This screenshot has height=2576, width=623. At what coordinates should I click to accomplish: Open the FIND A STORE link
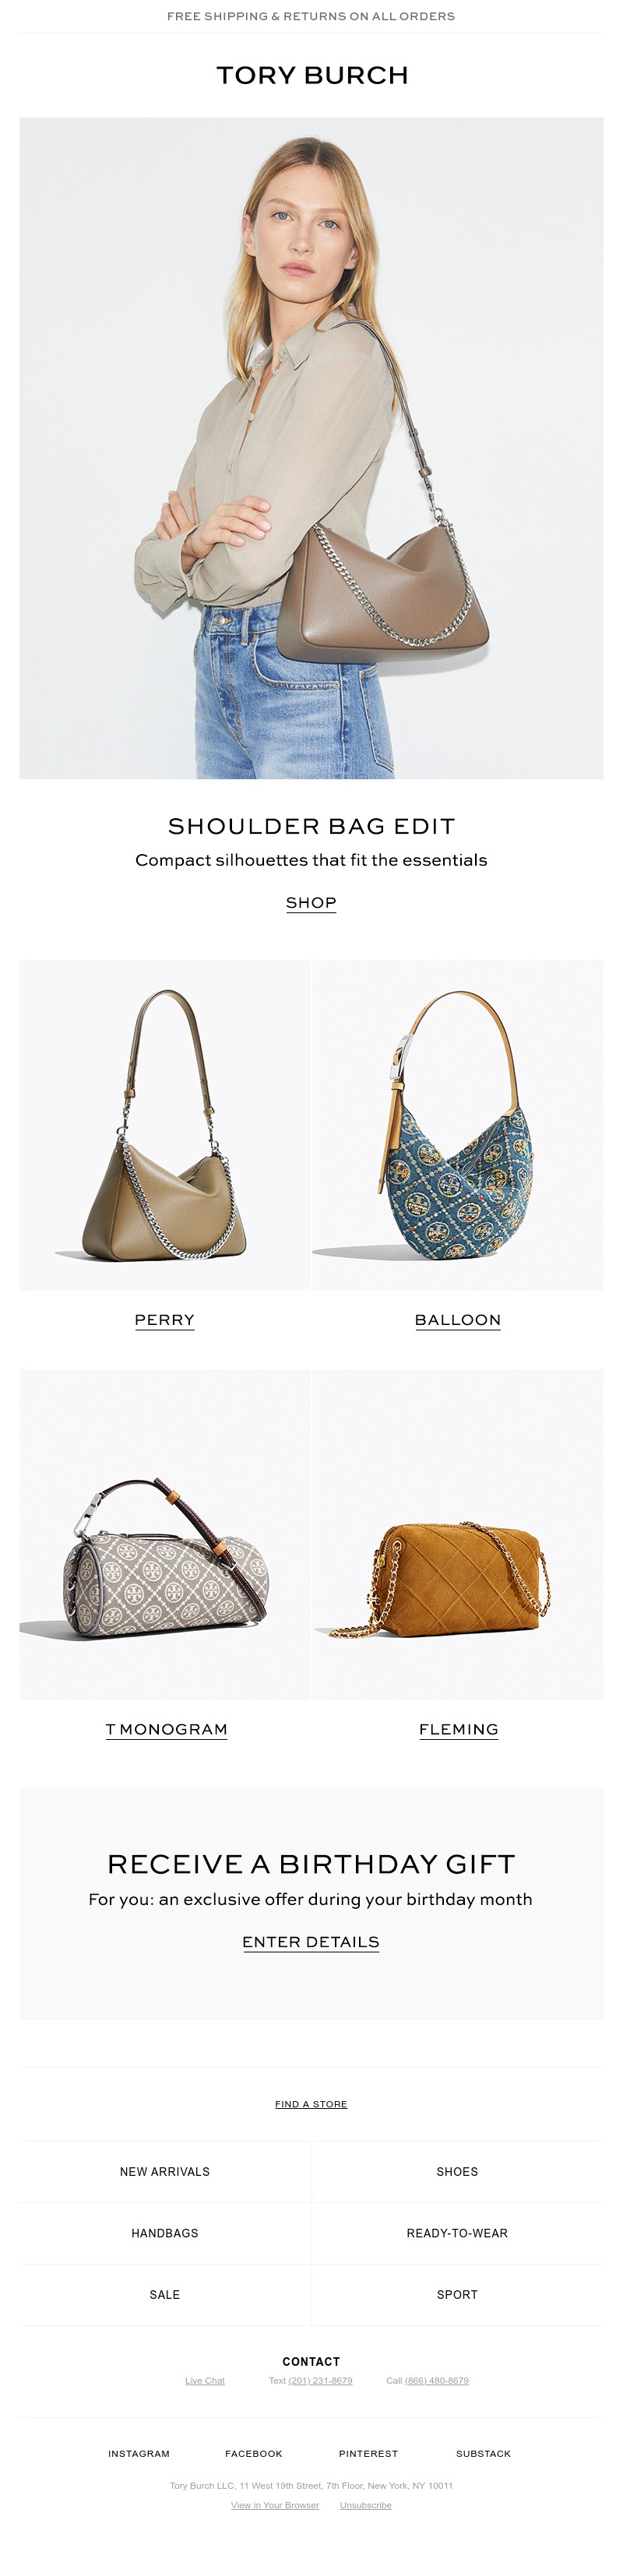click(311, 2104)
